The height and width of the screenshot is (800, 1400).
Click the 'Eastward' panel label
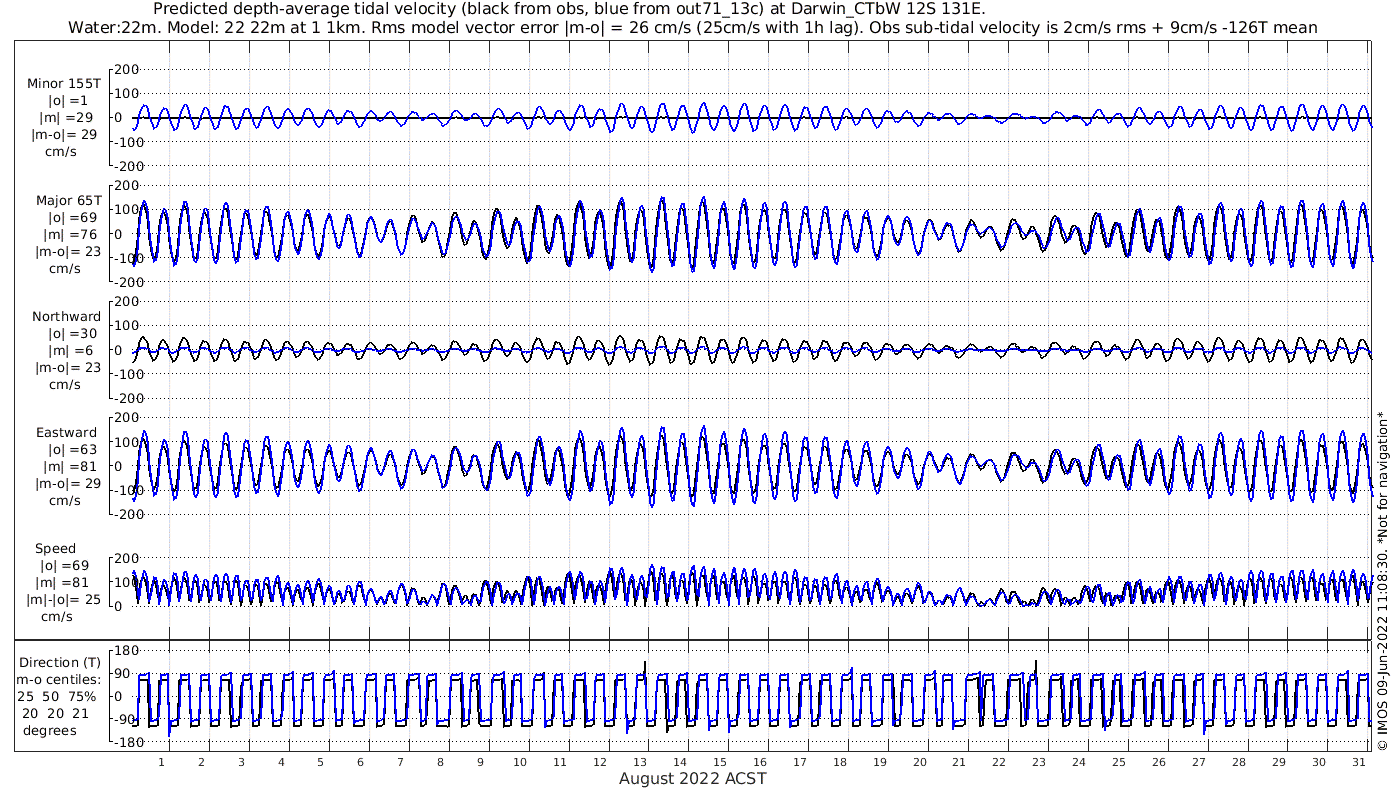(66, 433)
